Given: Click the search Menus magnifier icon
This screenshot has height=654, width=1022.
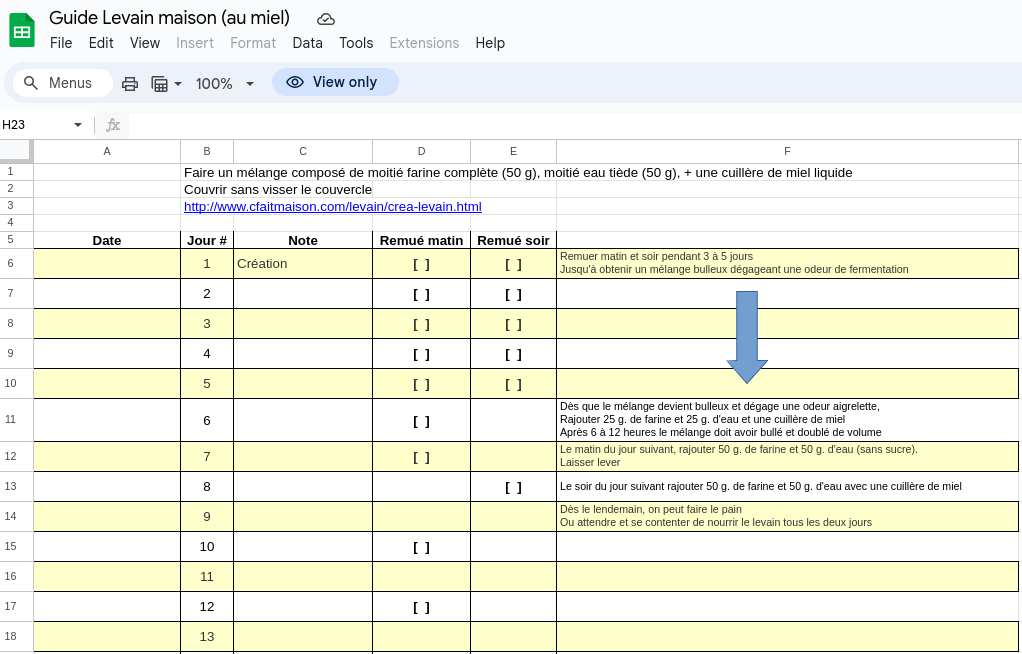Looking at the screenshot, I should (x=31, y=83).
